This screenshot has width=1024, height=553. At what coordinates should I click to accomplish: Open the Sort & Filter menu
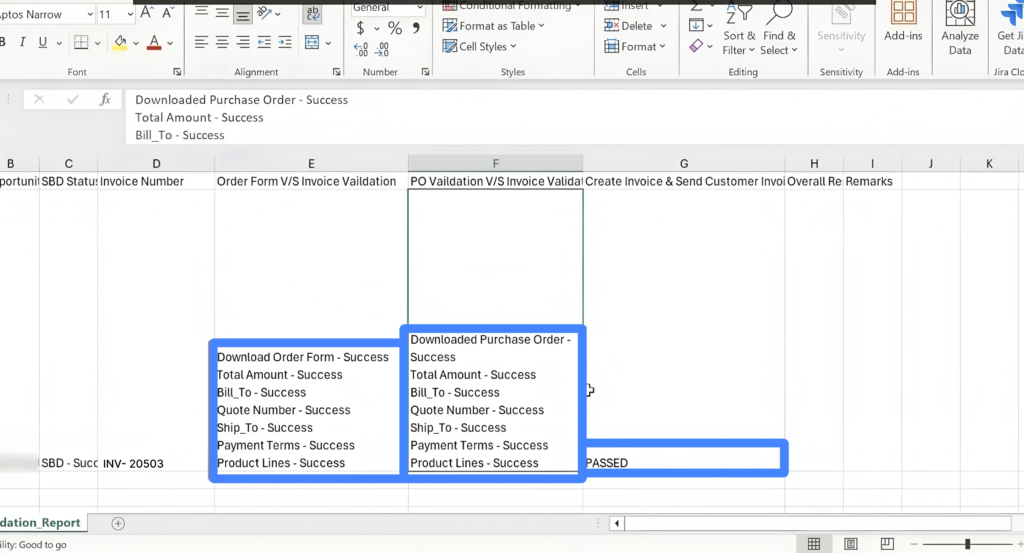(x=739, y=28)
